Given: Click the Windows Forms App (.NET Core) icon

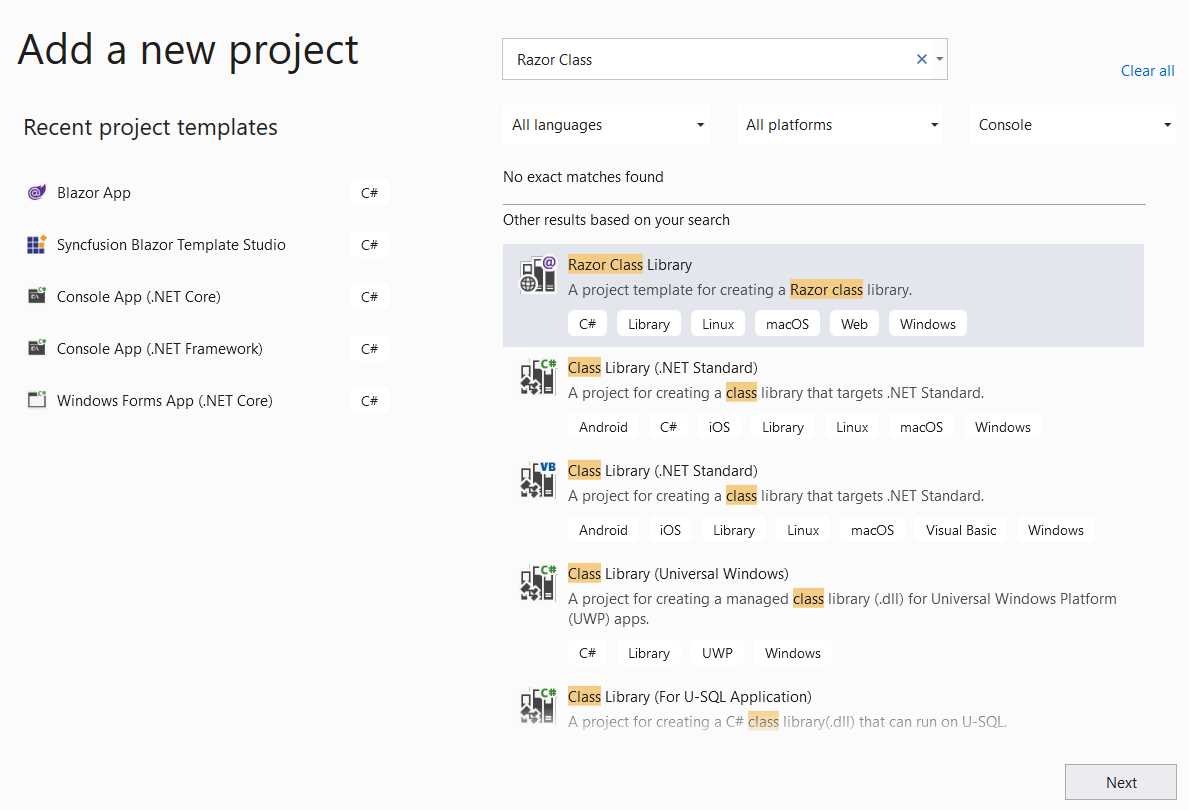Looking at the screenshot, I should (x=36, y=400).
